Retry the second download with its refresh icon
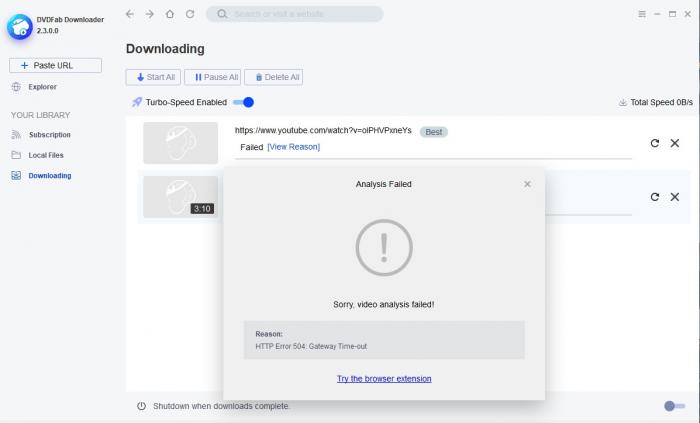This screenshot has height=423, width=700. 654,197
